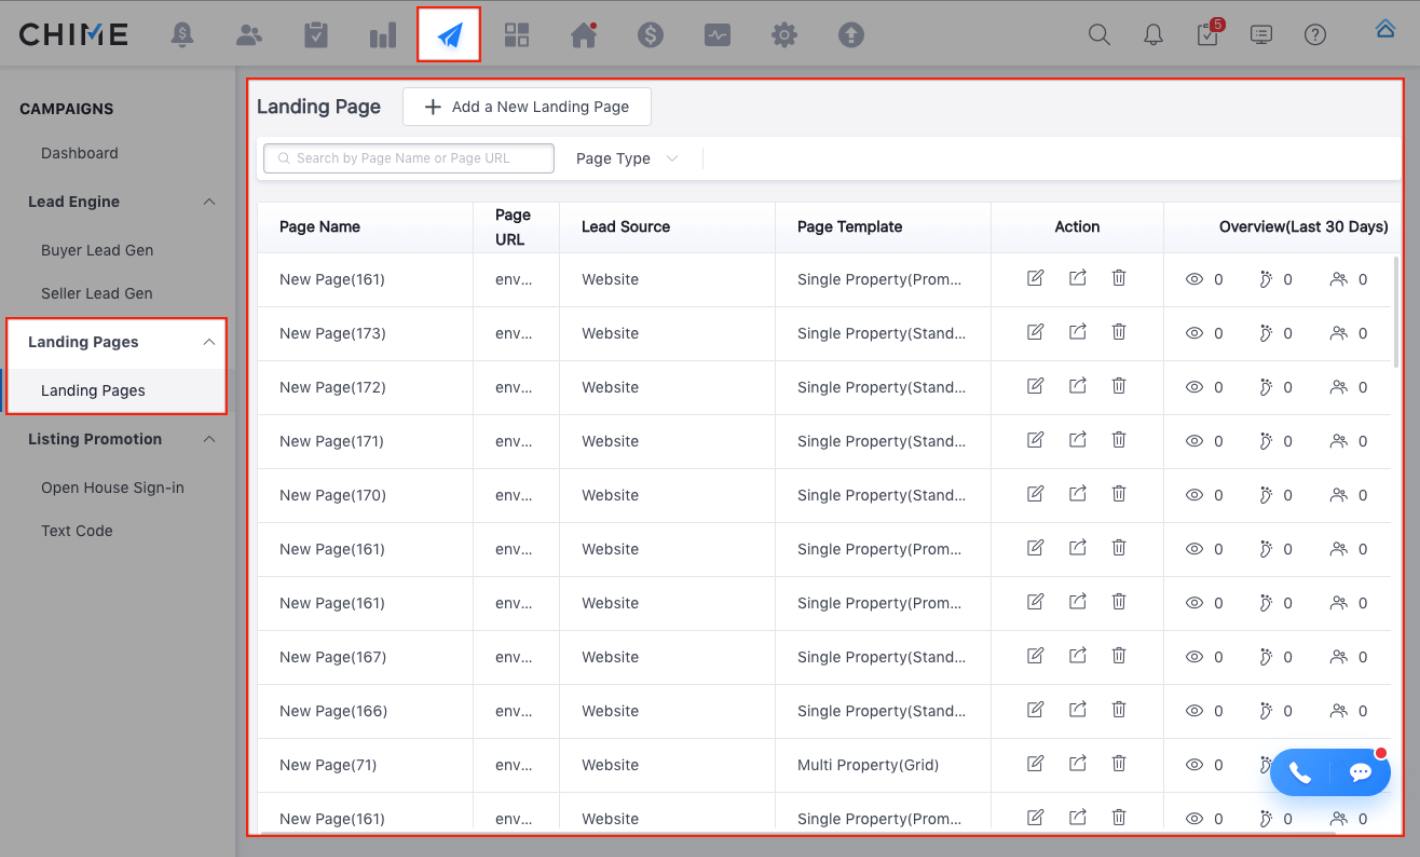Open the dollar sign Transactions icon

(x=651, y=35)
